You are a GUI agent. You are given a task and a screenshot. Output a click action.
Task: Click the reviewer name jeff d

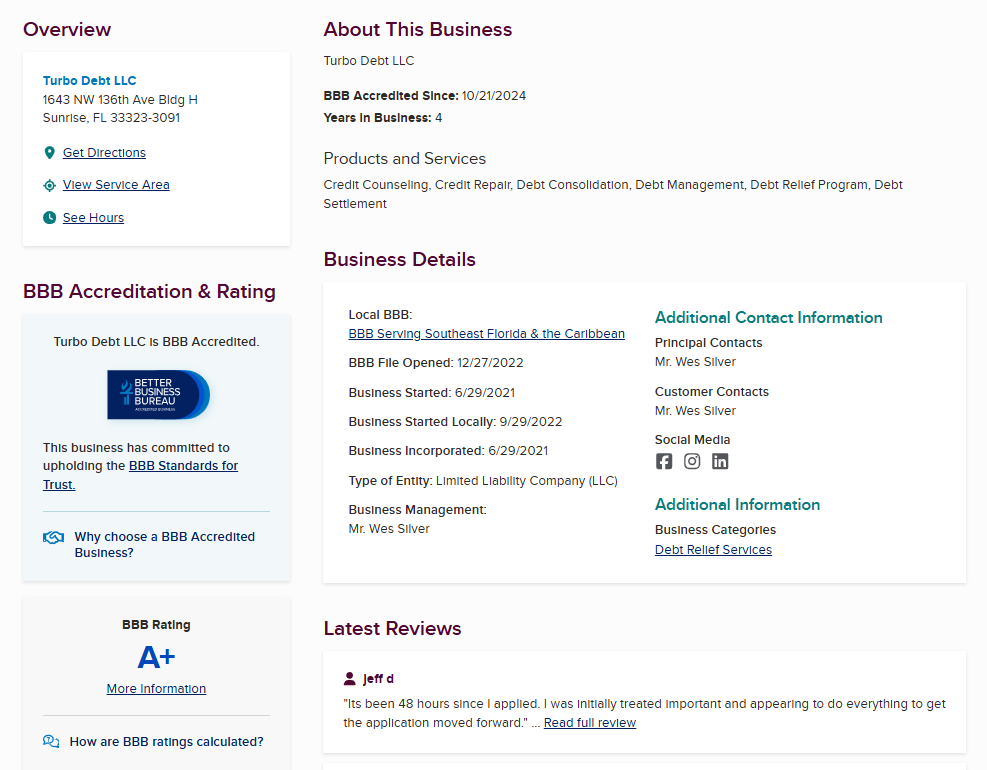click(x=378, y=679)
